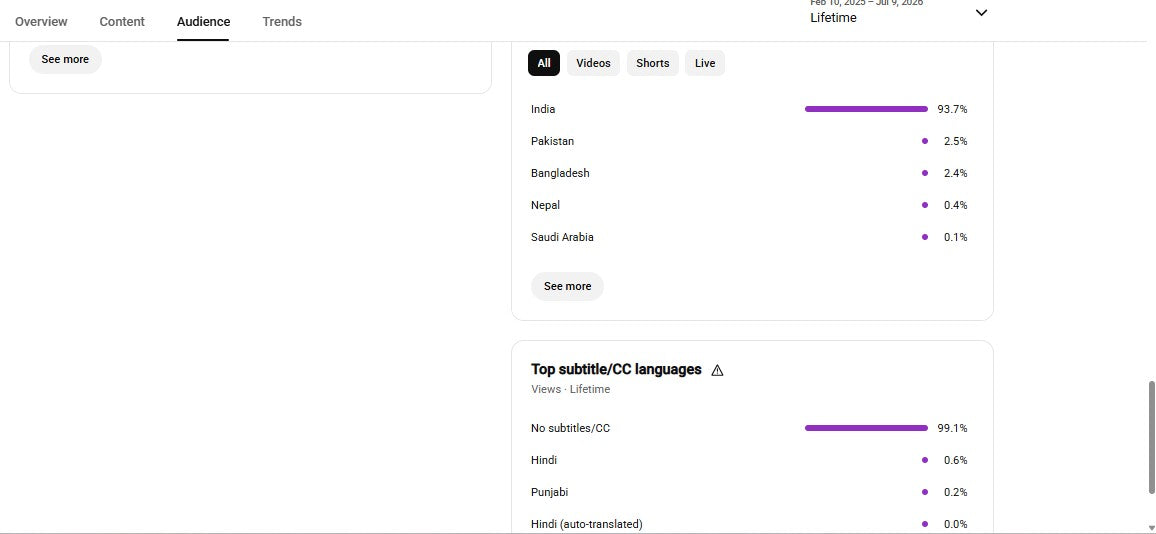Screen dimensions: 1156x534
Task: Click the No subtitles/CC percentage bar
Action: (866, 428)
